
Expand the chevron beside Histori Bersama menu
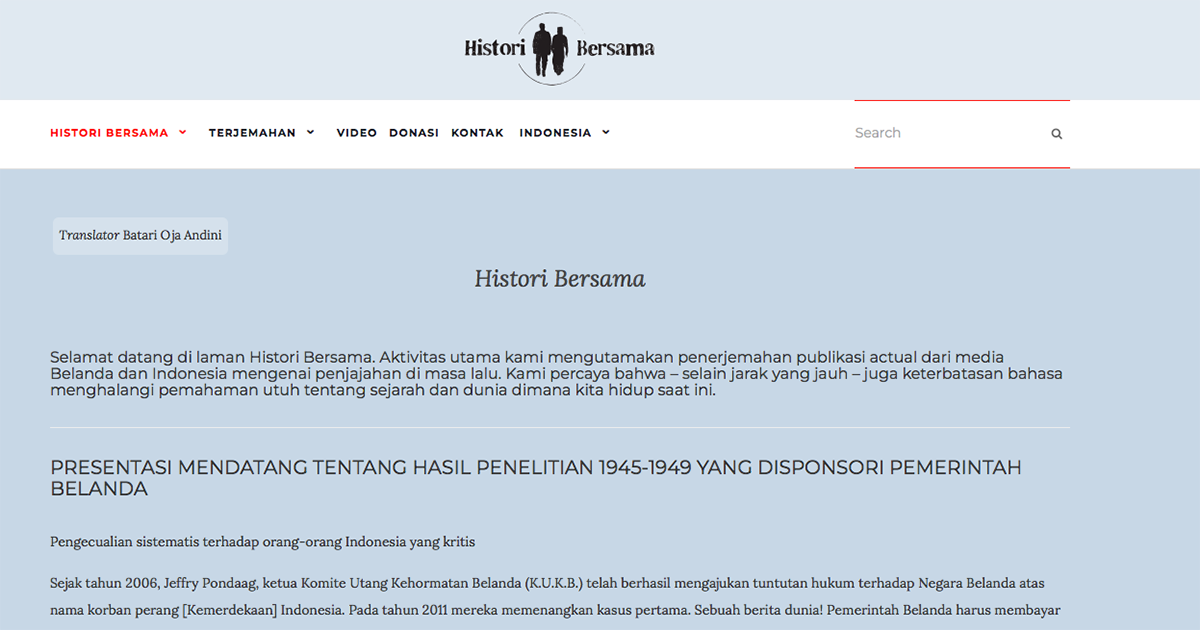click(183, 132)
